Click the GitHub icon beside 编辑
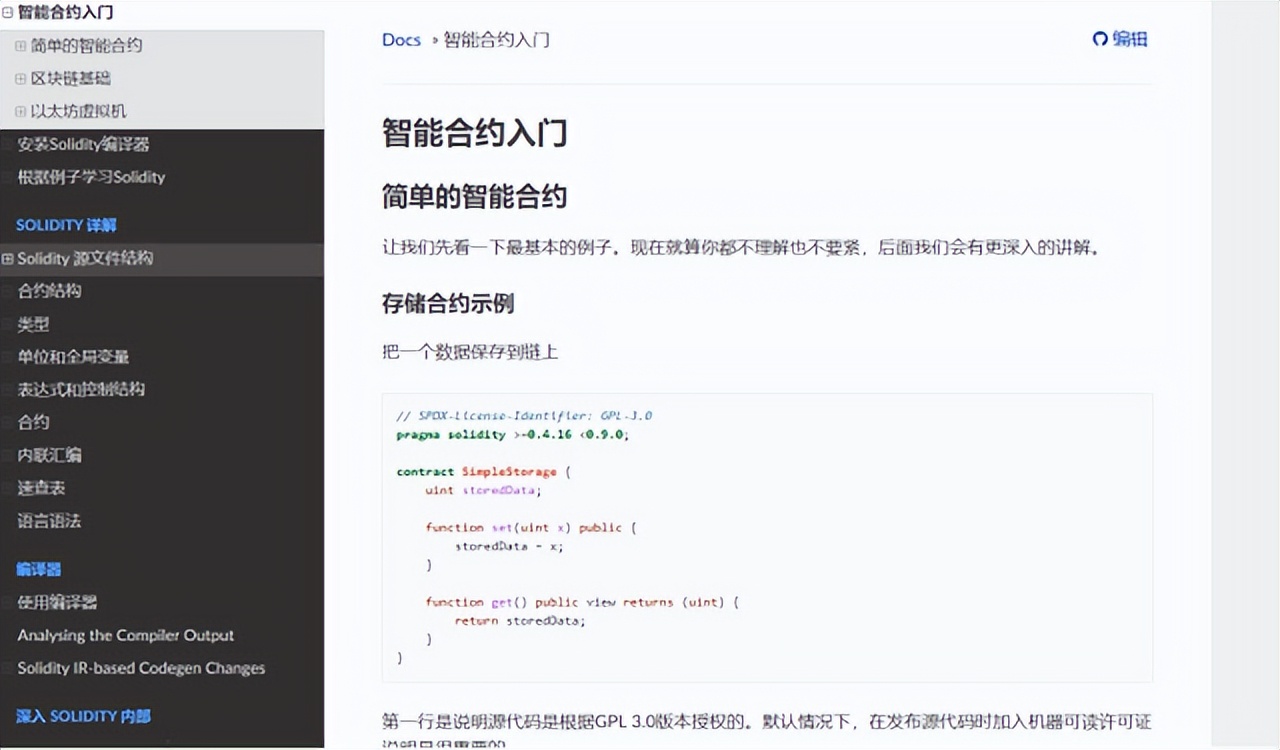Image resolution: width=1280 pixels, height=750 pixels. [1100, 39]
